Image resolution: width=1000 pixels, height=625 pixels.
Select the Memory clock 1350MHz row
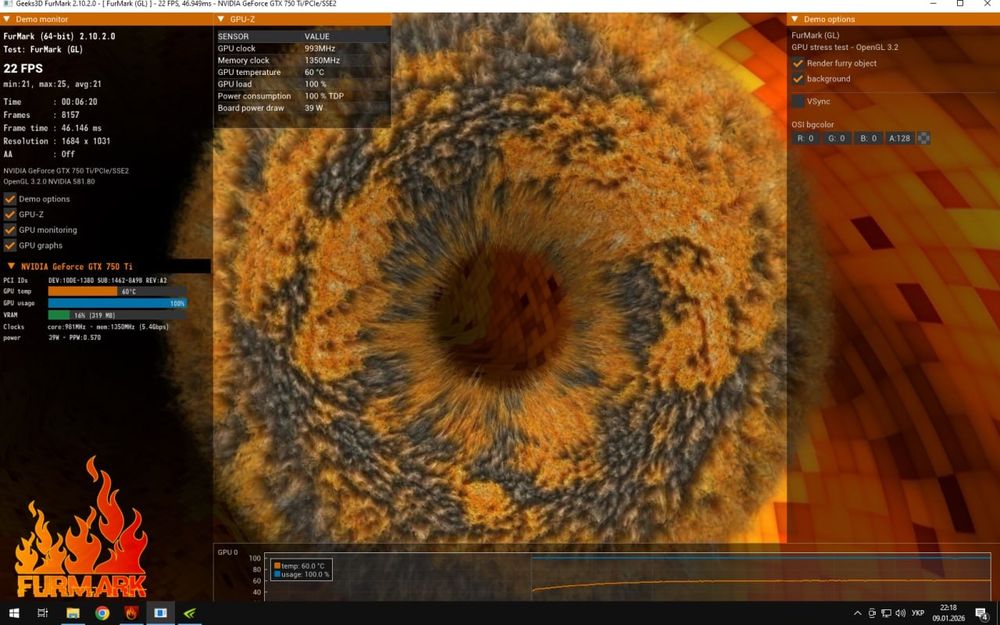tap(303, 61)
